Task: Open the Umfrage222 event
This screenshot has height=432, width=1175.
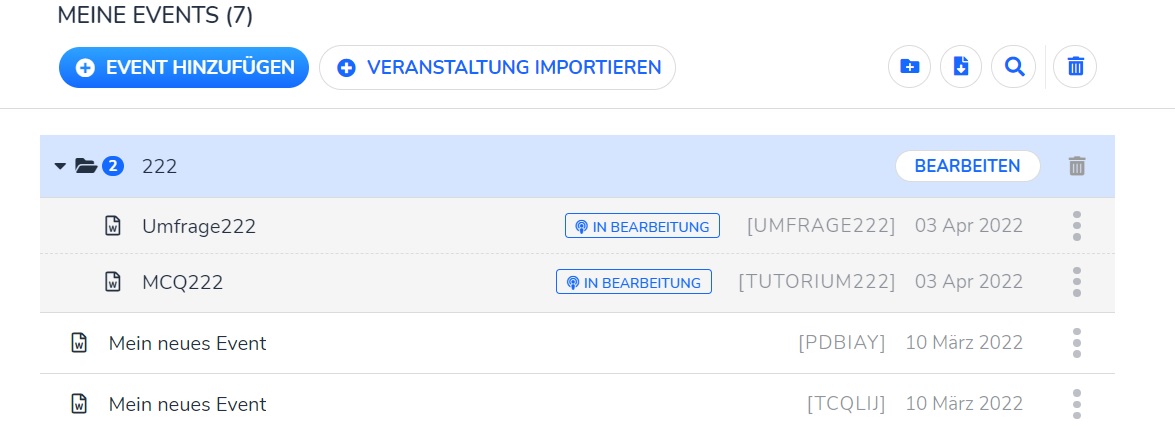Action: [199, 226]
